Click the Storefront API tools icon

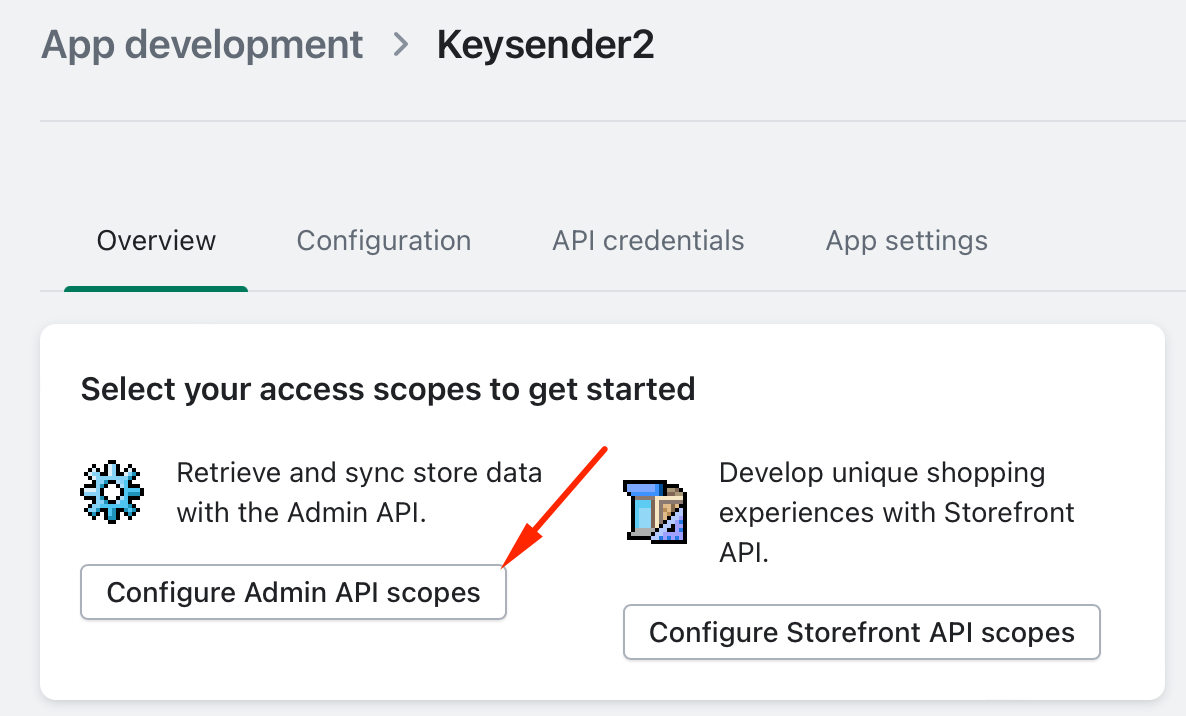pyautogui.click(x=655, y=511)
